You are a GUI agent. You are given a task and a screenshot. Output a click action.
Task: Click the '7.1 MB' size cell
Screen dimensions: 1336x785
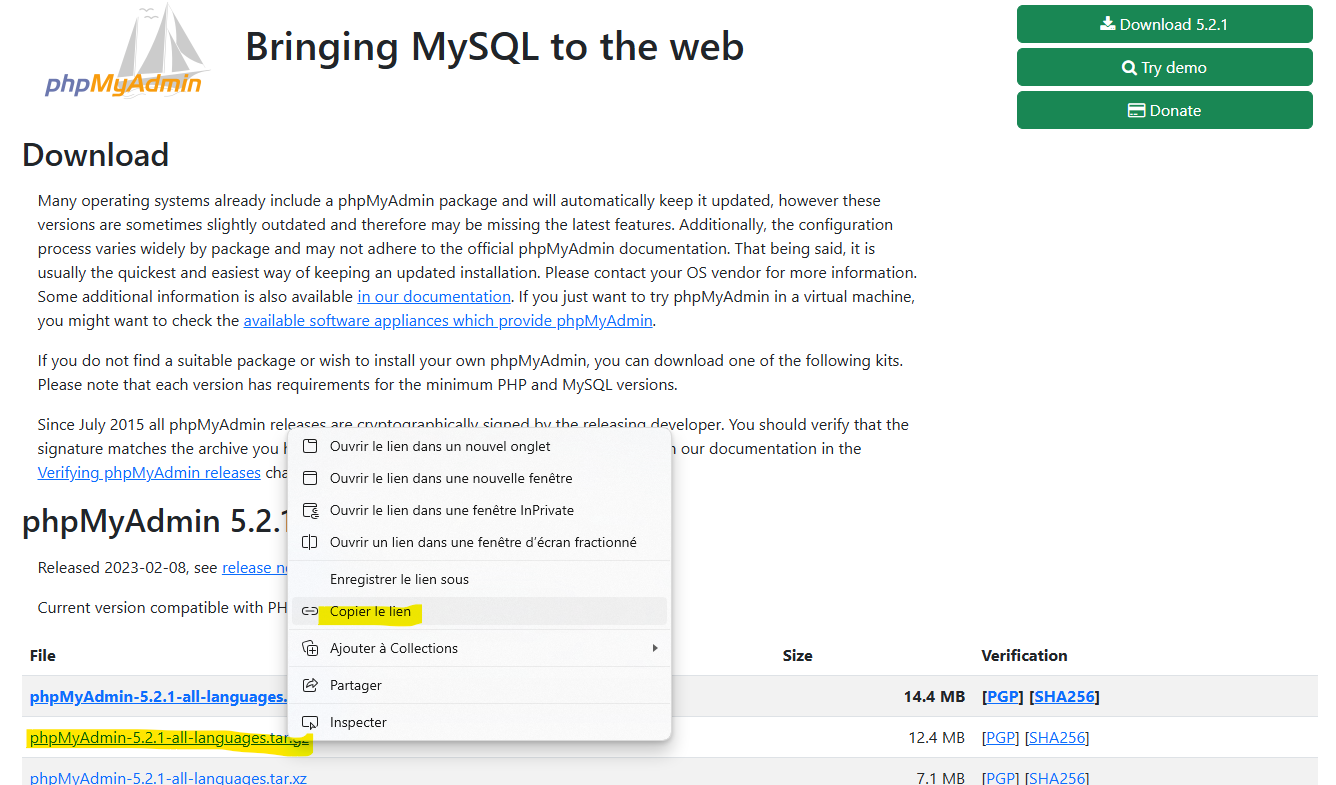click(x=940, y=777)
